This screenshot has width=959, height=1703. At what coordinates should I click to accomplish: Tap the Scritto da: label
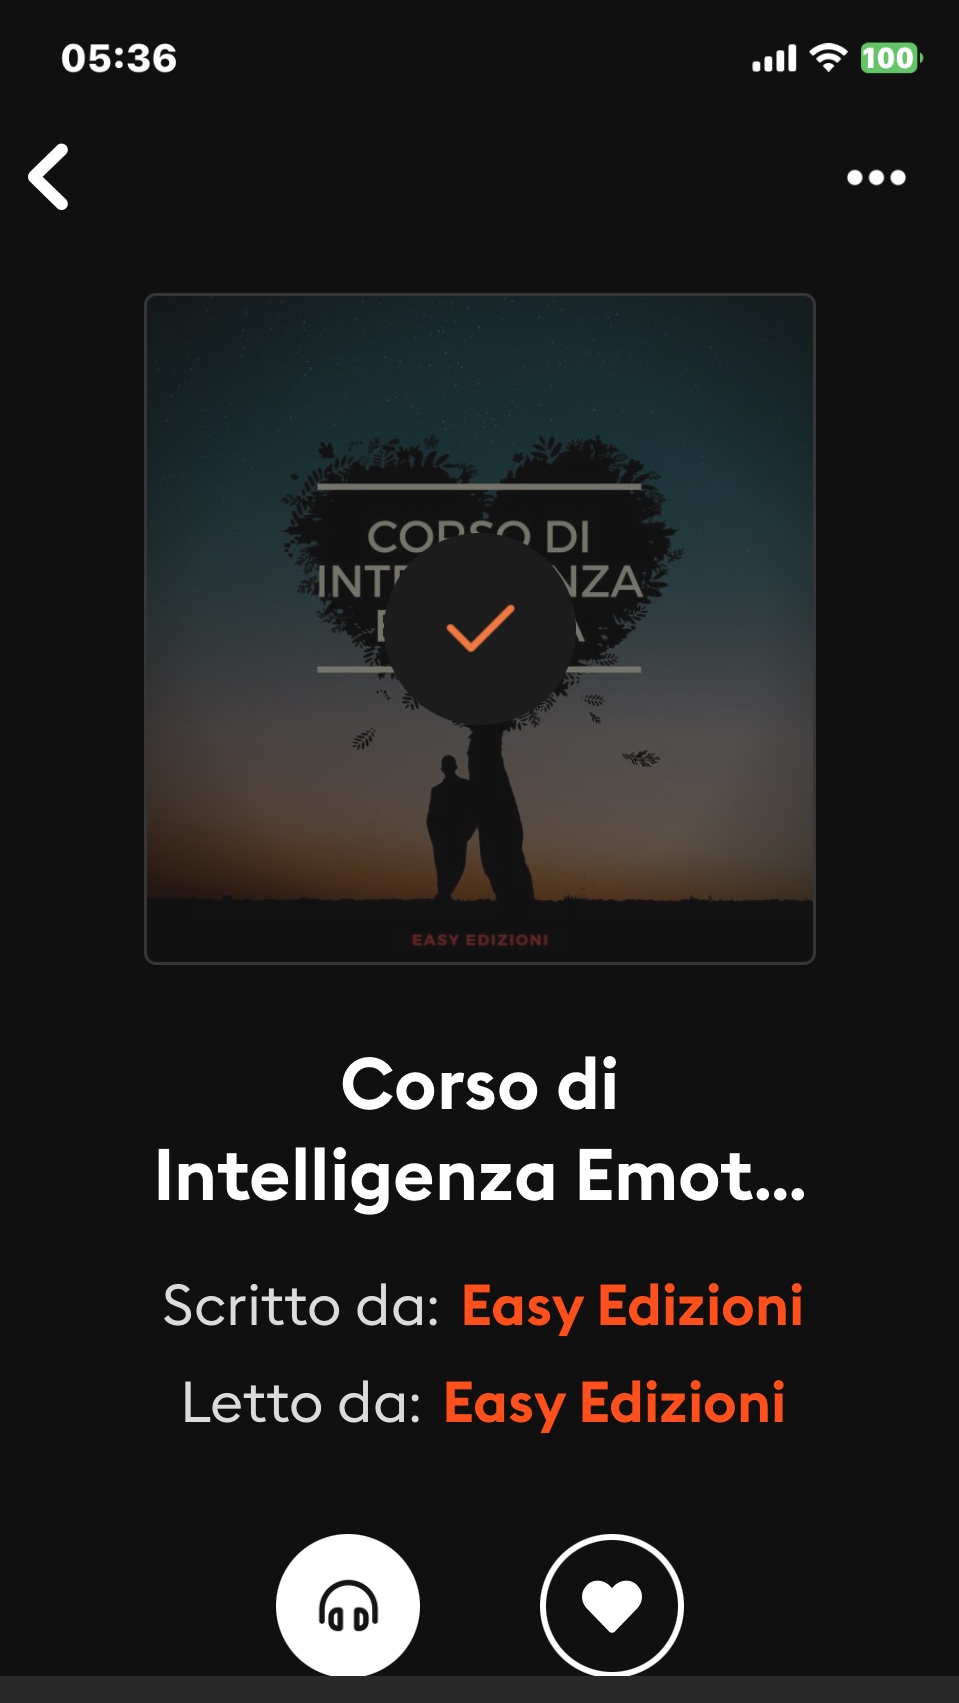[301, 1306]
